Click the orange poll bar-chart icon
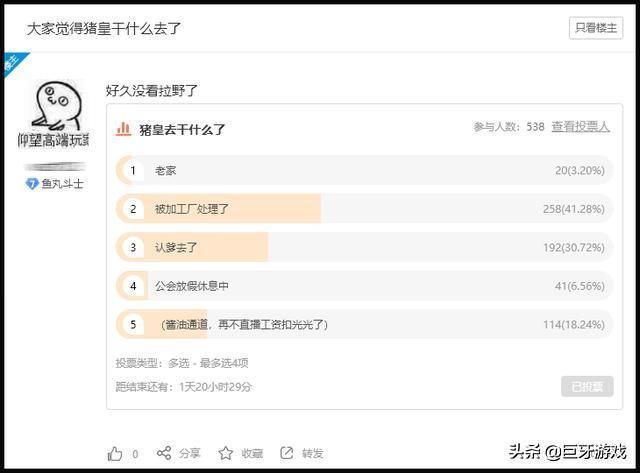 coord(124,128)
